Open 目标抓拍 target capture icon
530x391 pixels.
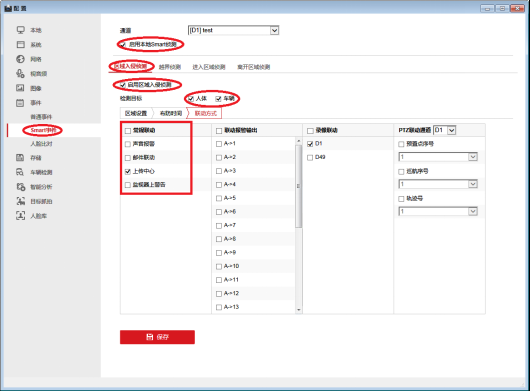21,201
